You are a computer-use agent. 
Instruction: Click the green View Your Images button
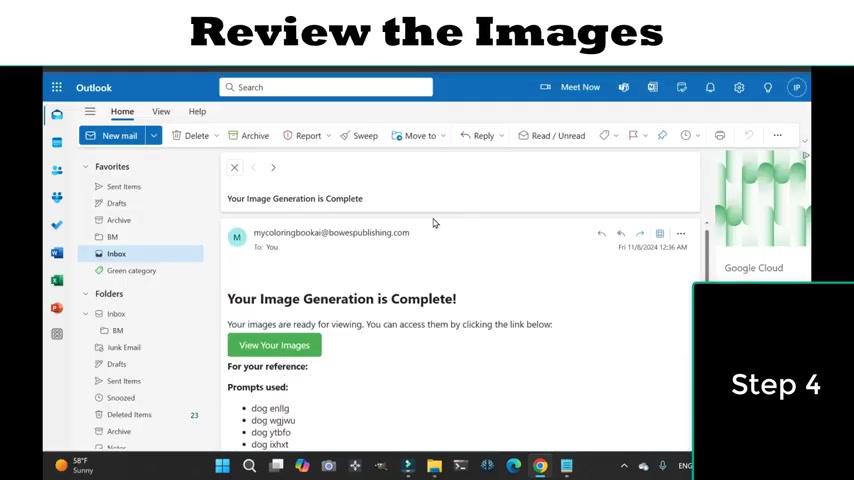[x=274, y=345]
